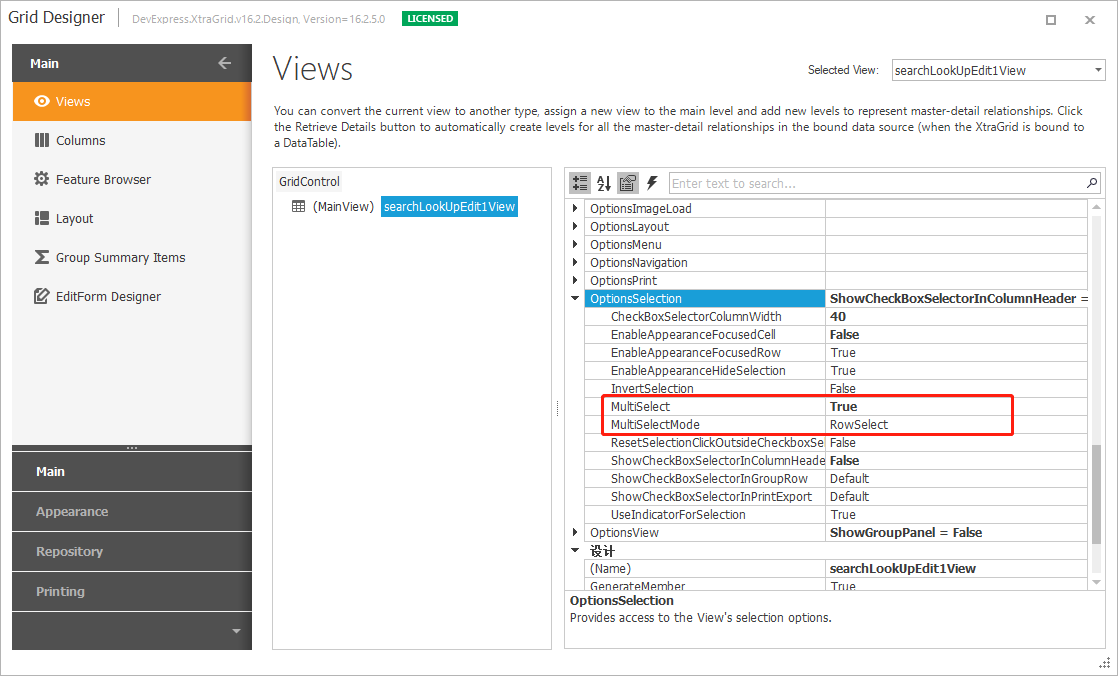Select the Appearance navigation group

click(132, 511)
